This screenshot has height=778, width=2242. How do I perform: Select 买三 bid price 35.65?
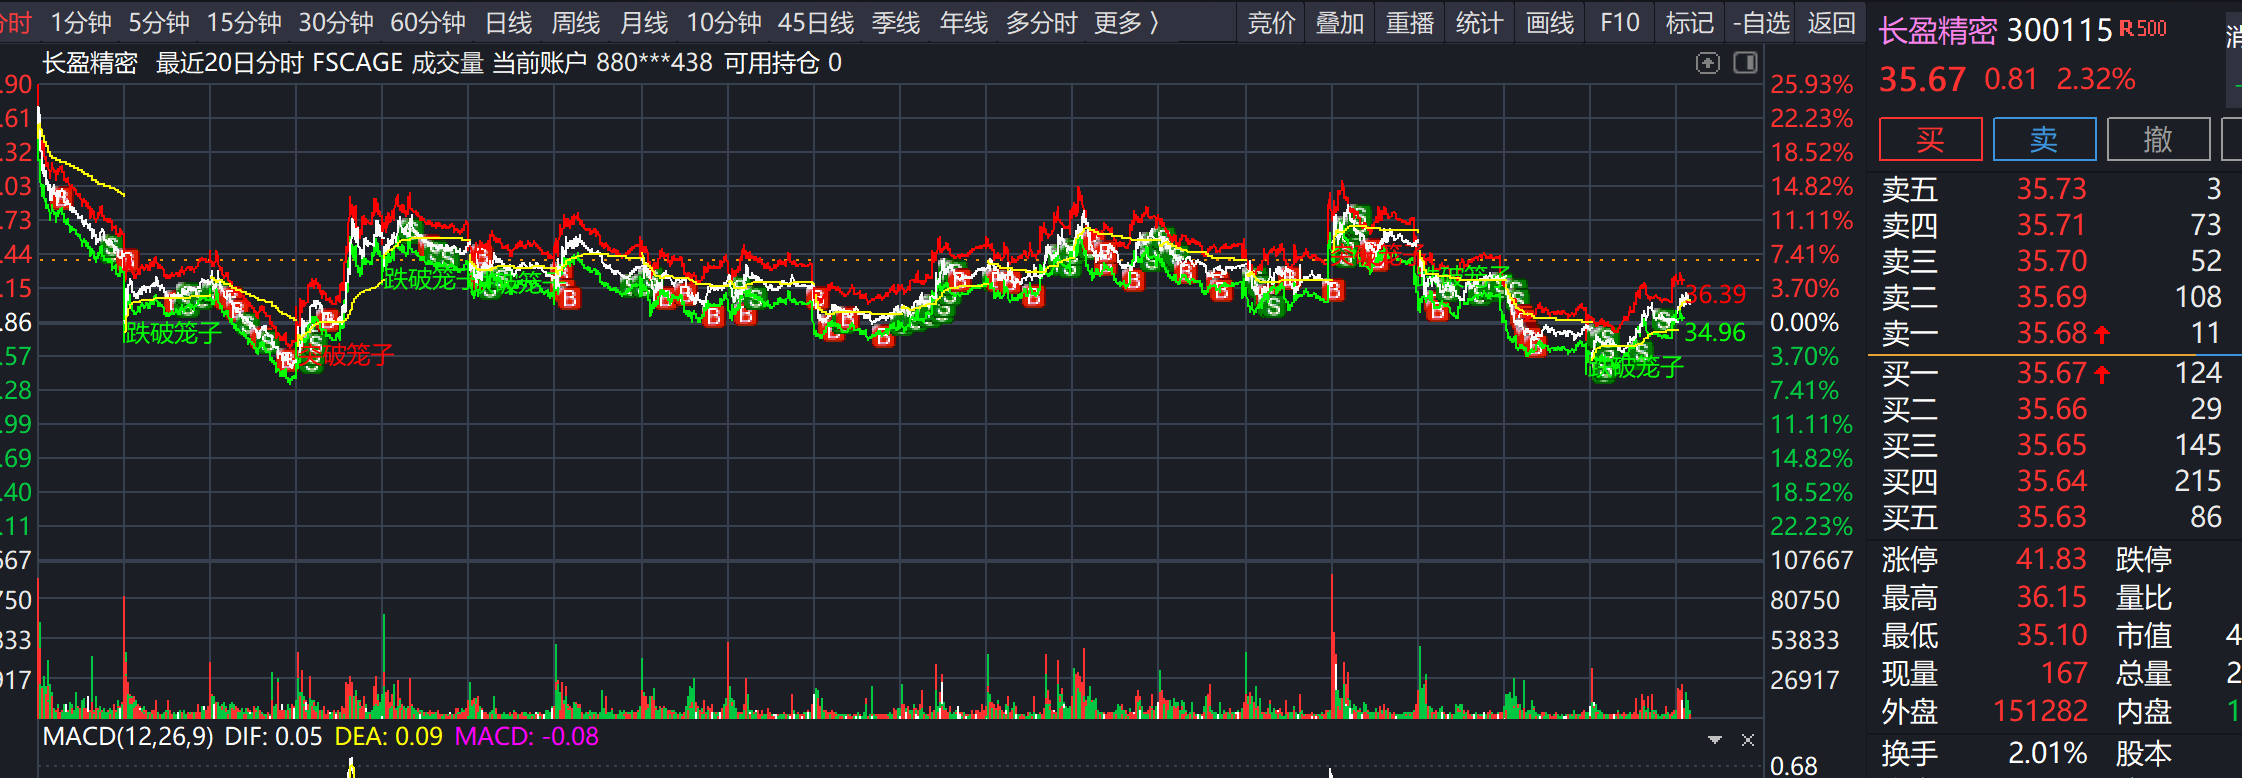point(2051,445)
